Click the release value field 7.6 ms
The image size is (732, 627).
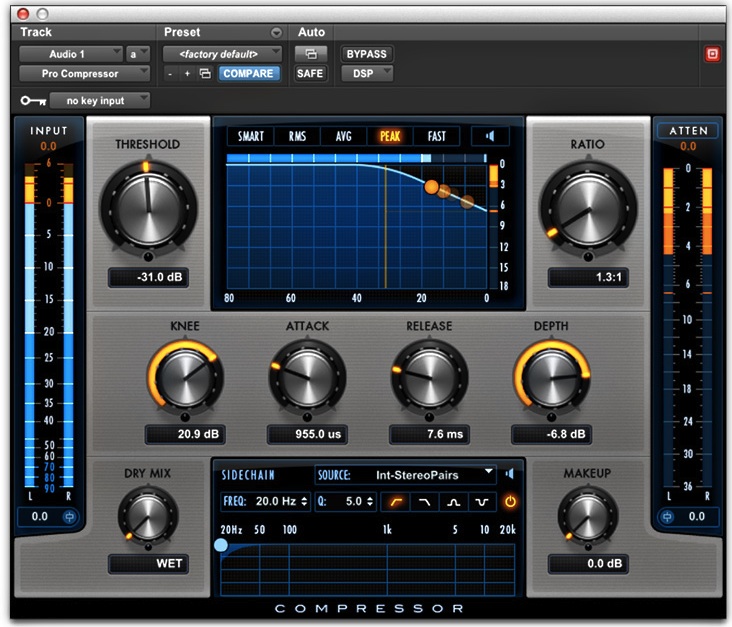coord(429,434)
